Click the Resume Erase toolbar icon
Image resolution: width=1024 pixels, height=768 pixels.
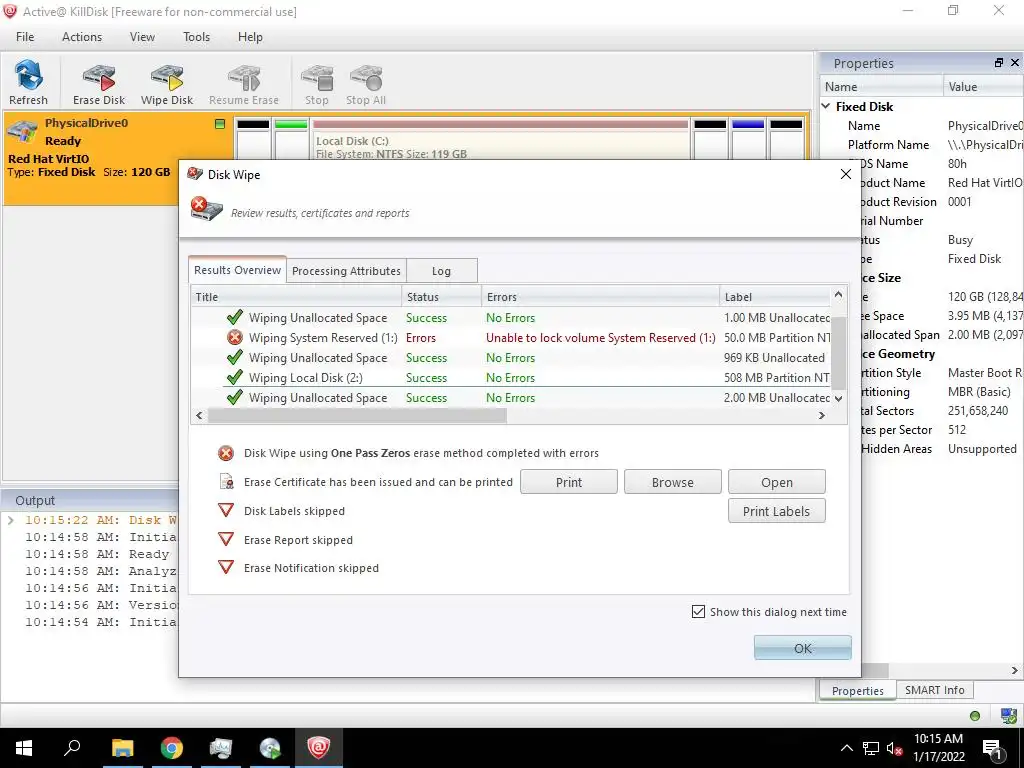tap(244, 82)
